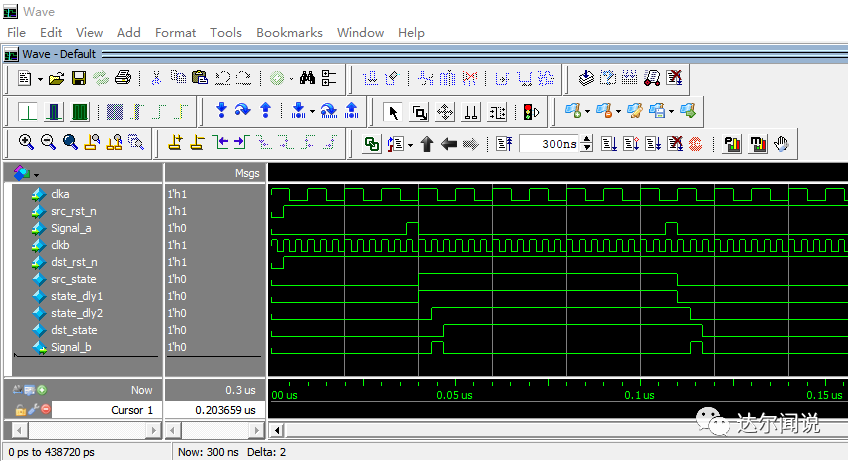848x461 pixels.
Task: Open the Edit menu
Action: tap(51, 32)
